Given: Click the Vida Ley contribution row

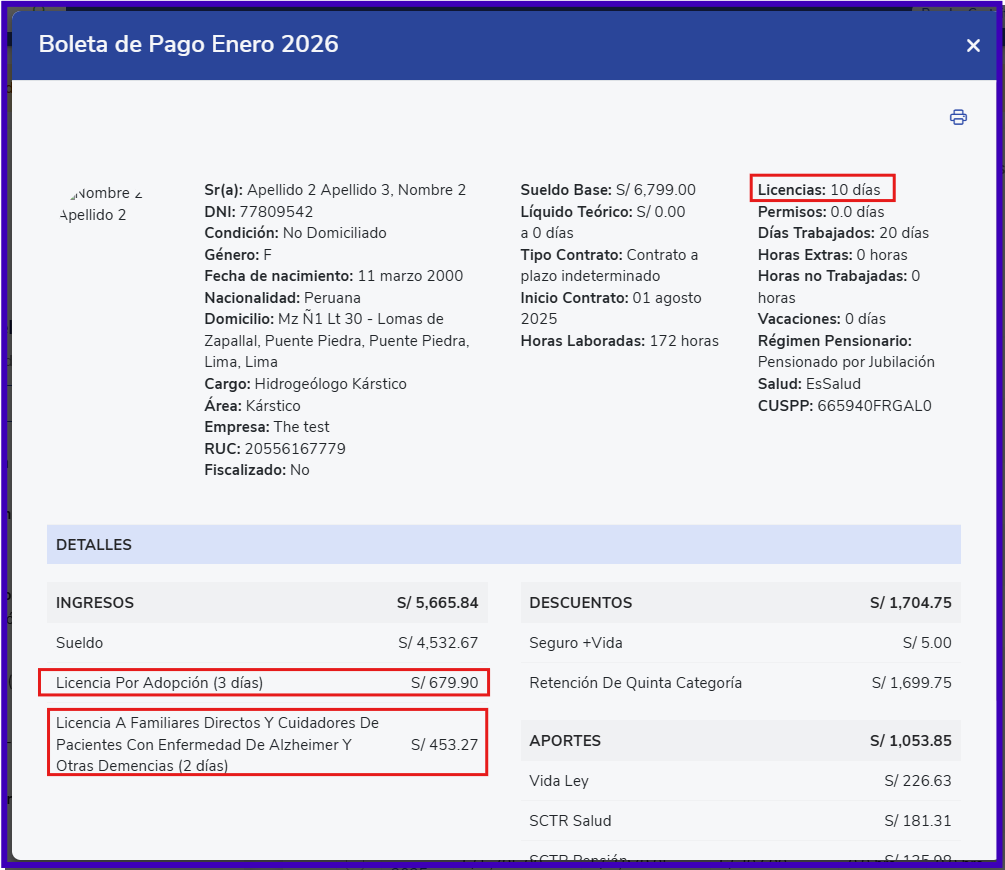Looking at the screenshot, I should (740, 781).
